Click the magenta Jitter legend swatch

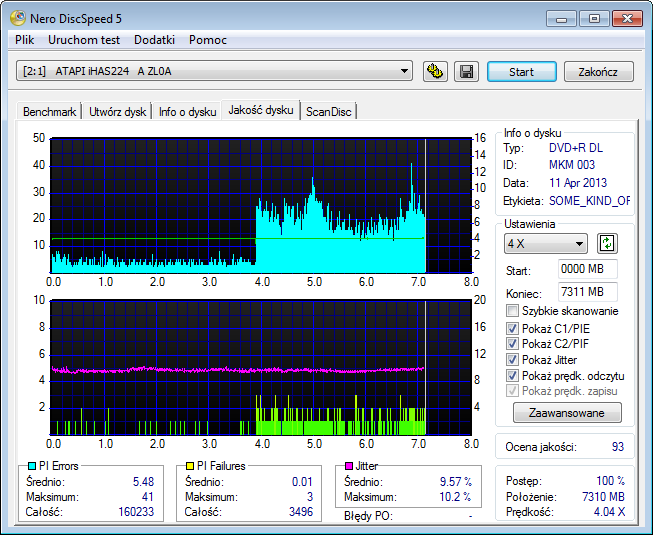click(349, 466)
